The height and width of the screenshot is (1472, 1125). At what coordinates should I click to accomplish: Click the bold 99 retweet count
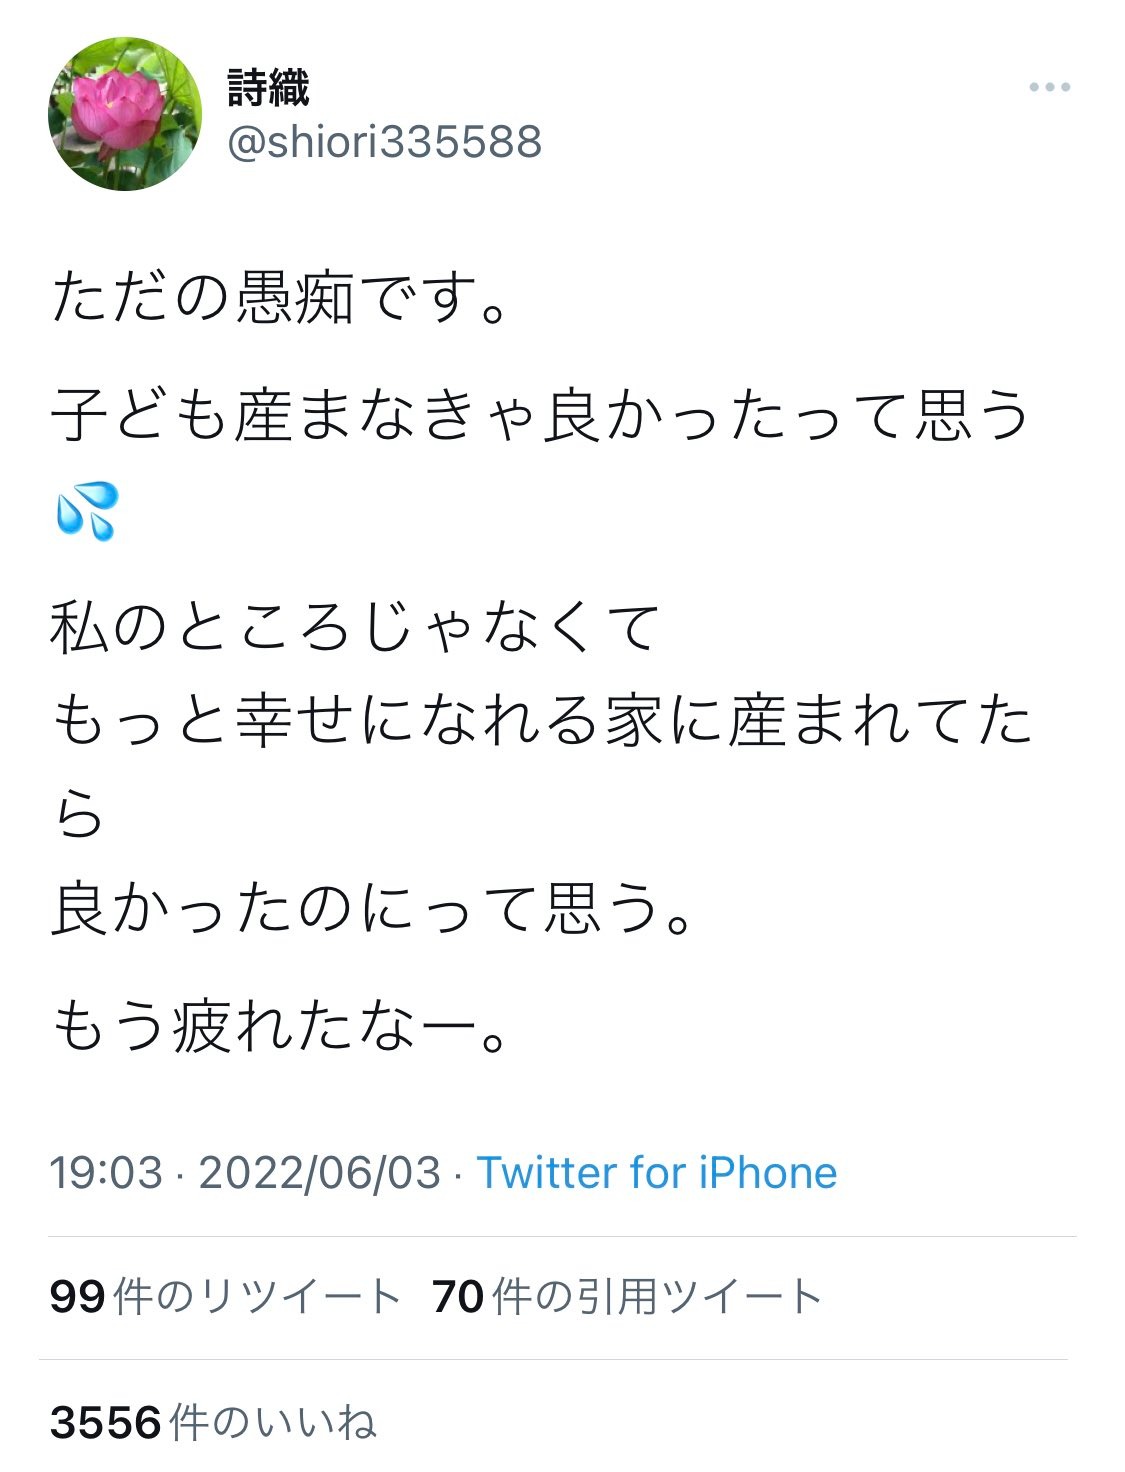coord(77,1297)
